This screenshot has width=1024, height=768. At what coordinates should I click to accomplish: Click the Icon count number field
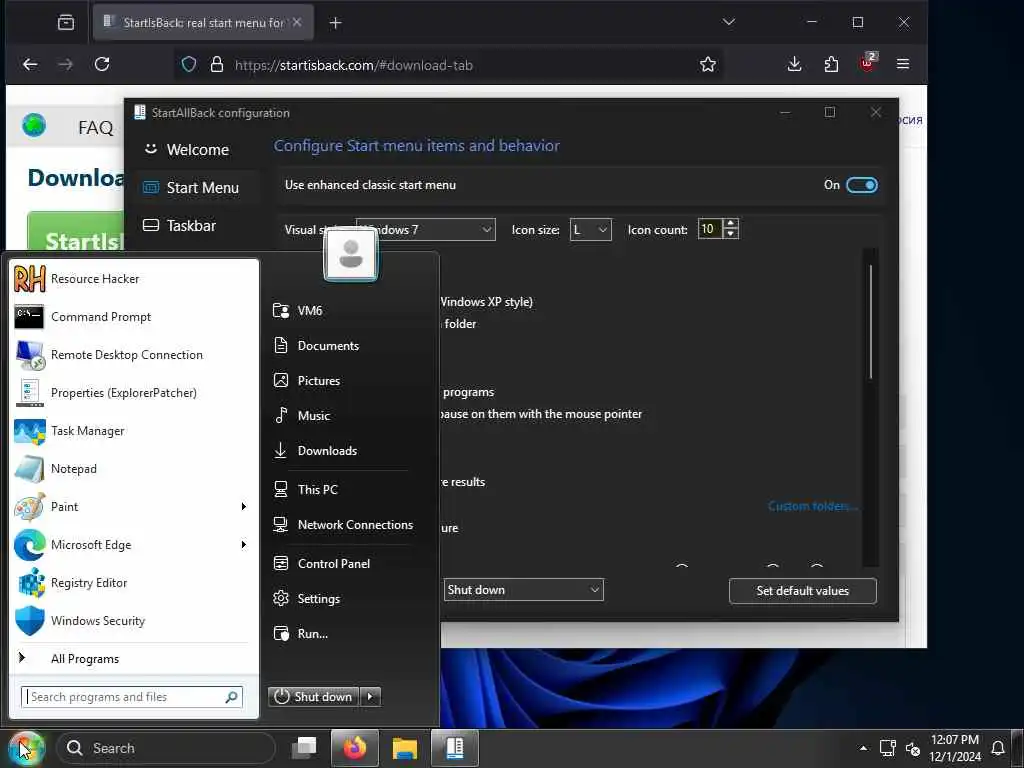(x=710, y=229)
